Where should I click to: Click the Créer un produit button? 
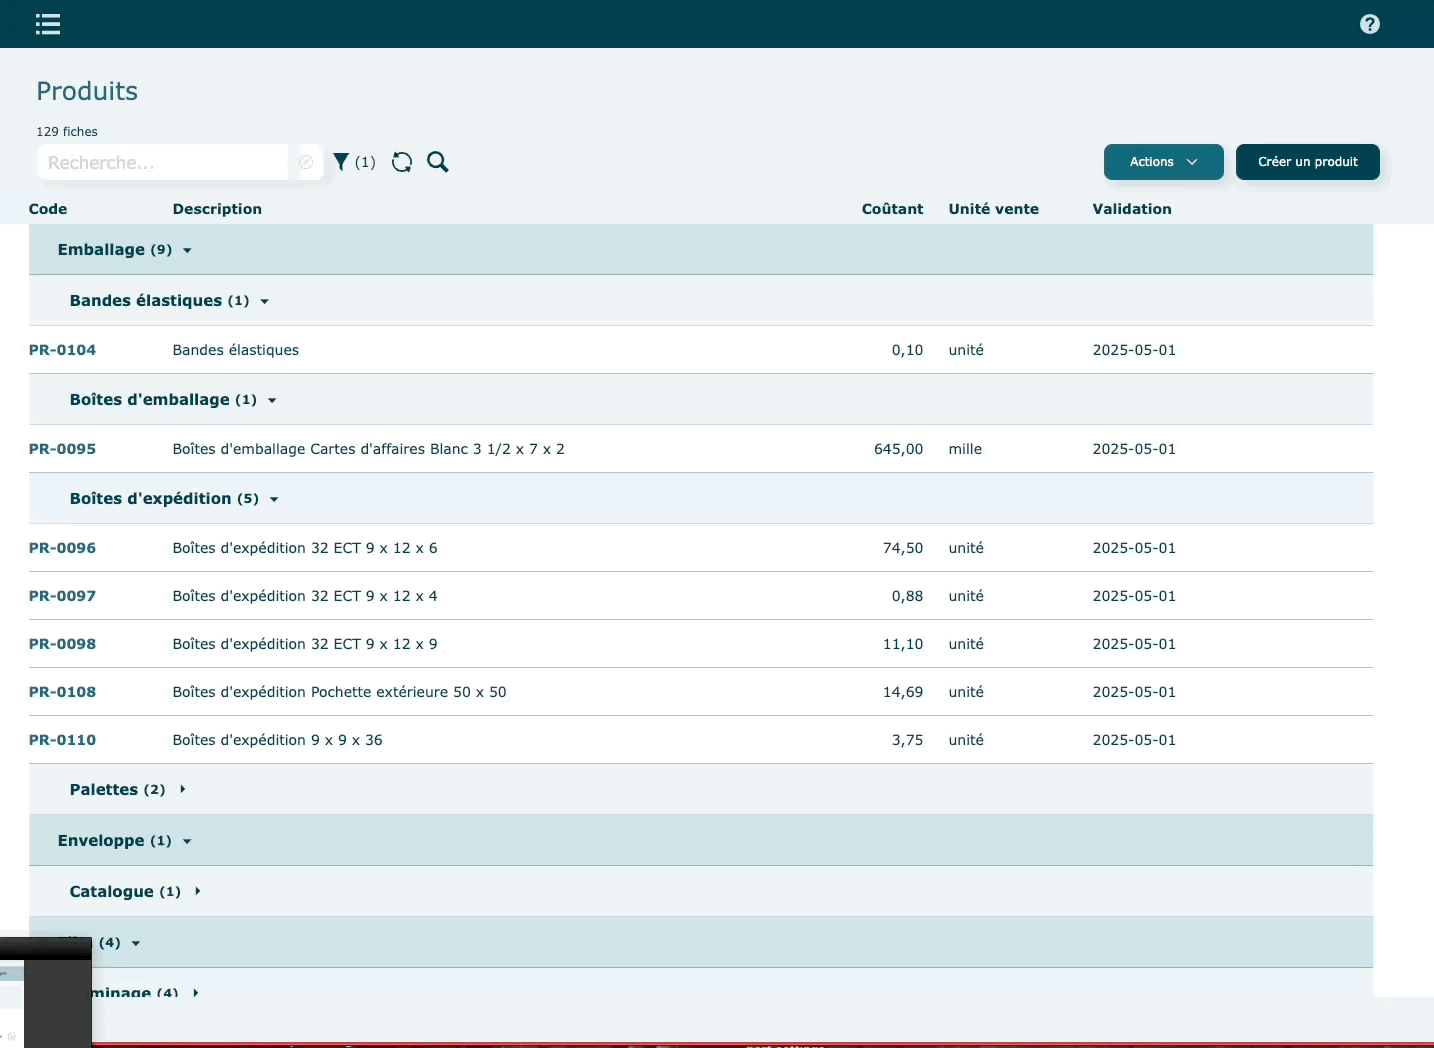[1307, 162]
